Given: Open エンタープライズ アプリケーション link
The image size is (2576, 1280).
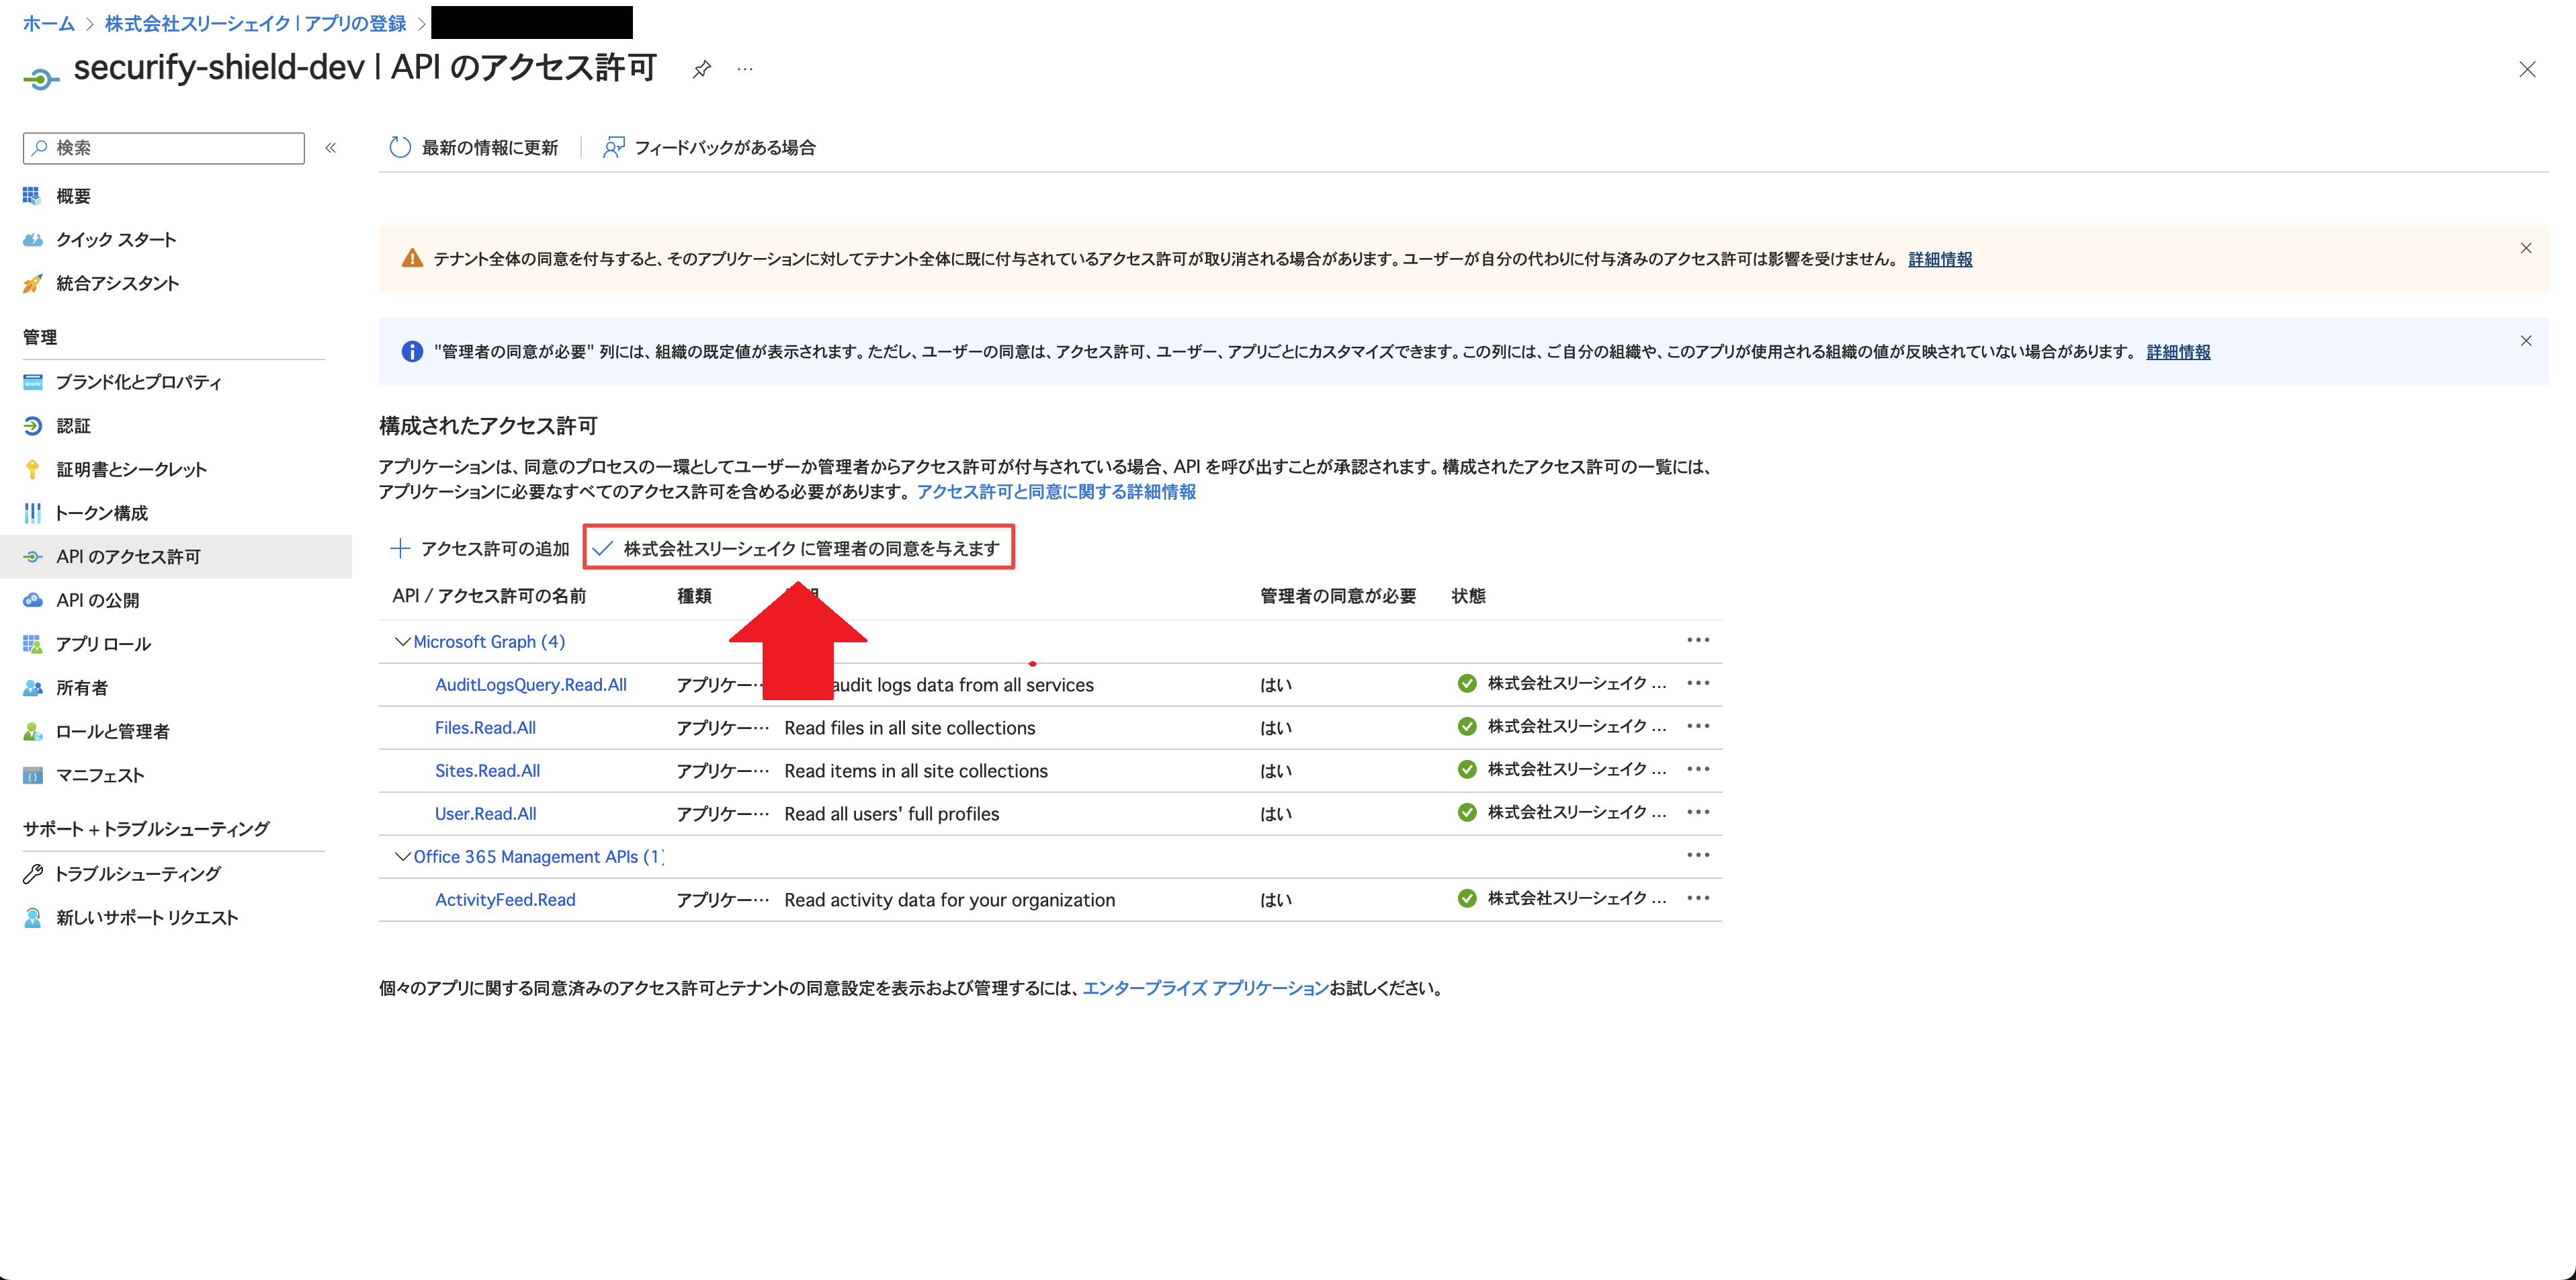Looking at the screenshot, I should coord(1205,988).
